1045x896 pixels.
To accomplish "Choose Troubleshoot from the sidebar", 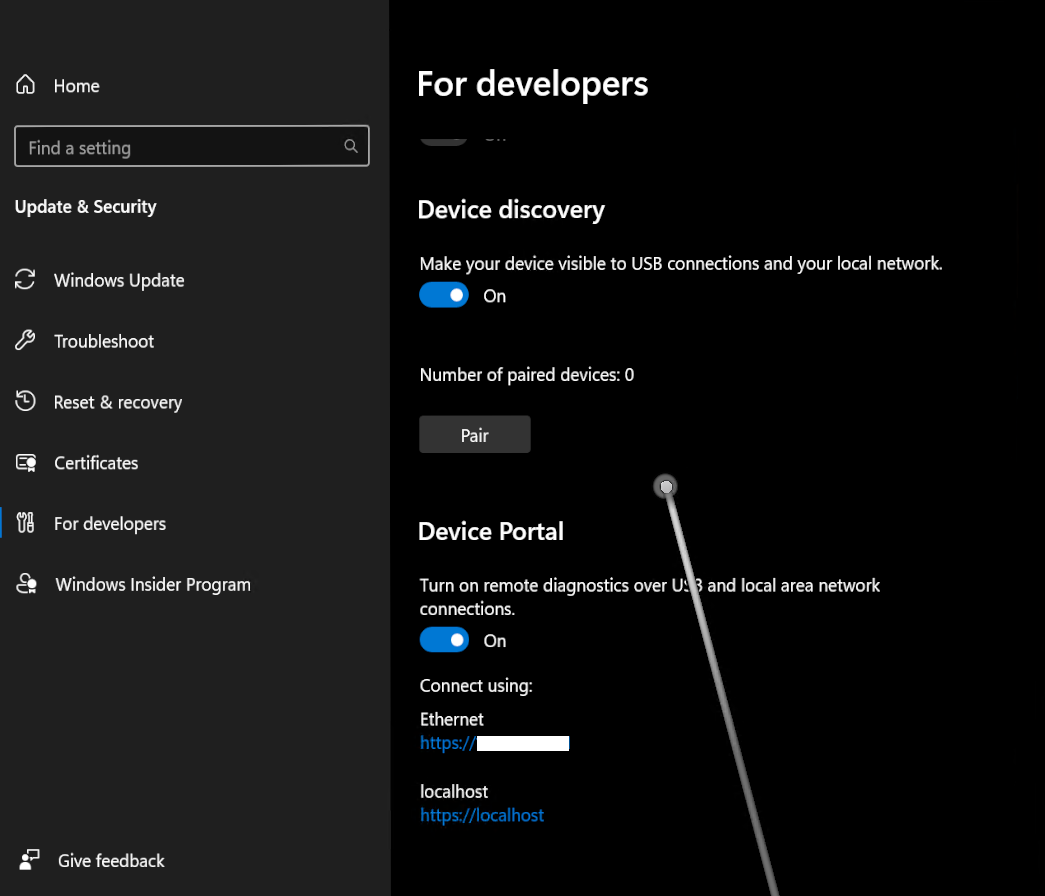I will (103, 341).
